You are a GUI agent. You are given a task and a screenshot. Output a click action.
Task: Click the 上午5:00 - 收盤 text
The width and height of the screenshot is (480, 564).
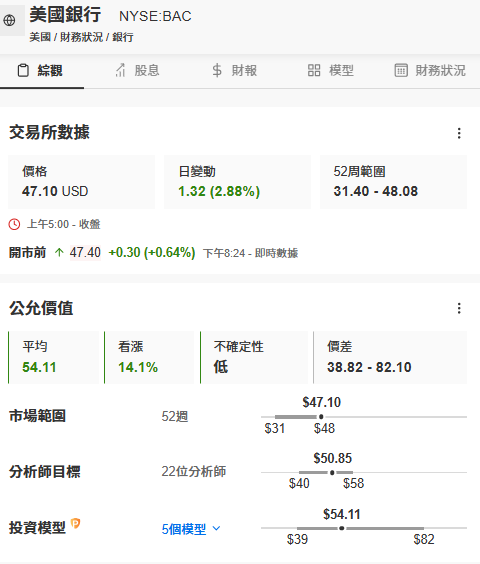tap(64, 224)
